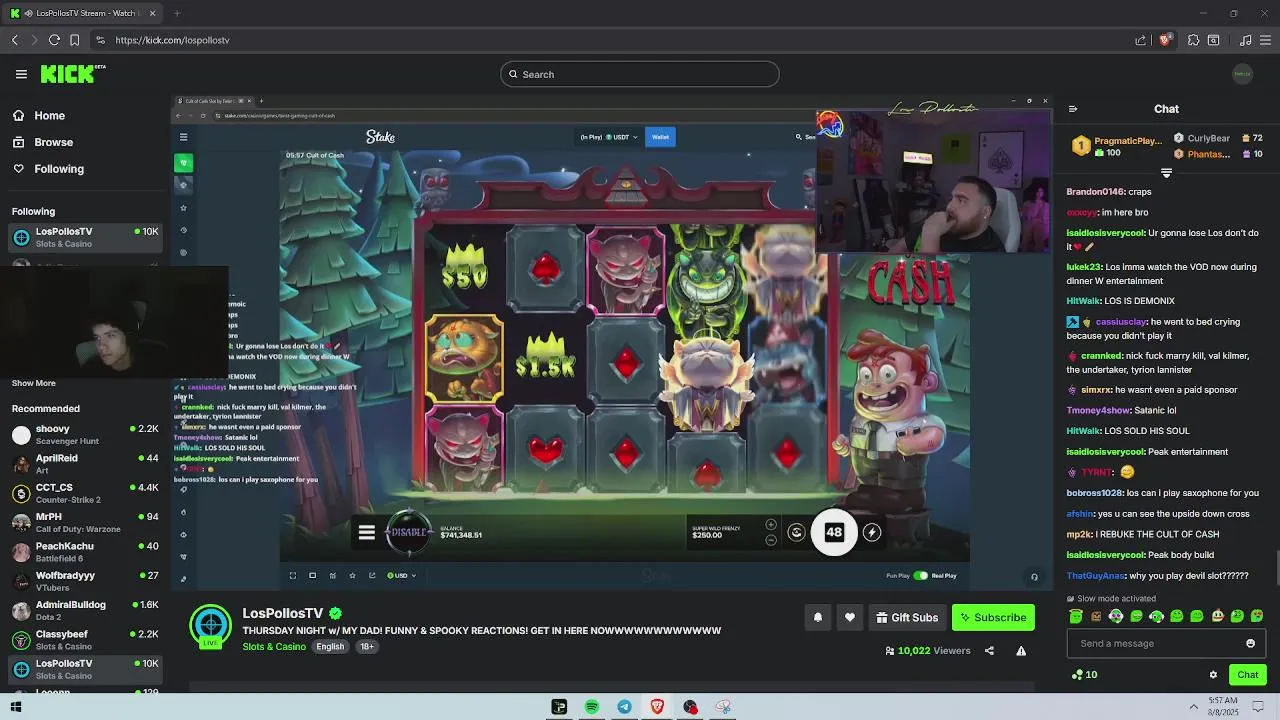Enable stream notifications with bell icon
Viewport: 1280px width, 720px height.
[818, 618]
